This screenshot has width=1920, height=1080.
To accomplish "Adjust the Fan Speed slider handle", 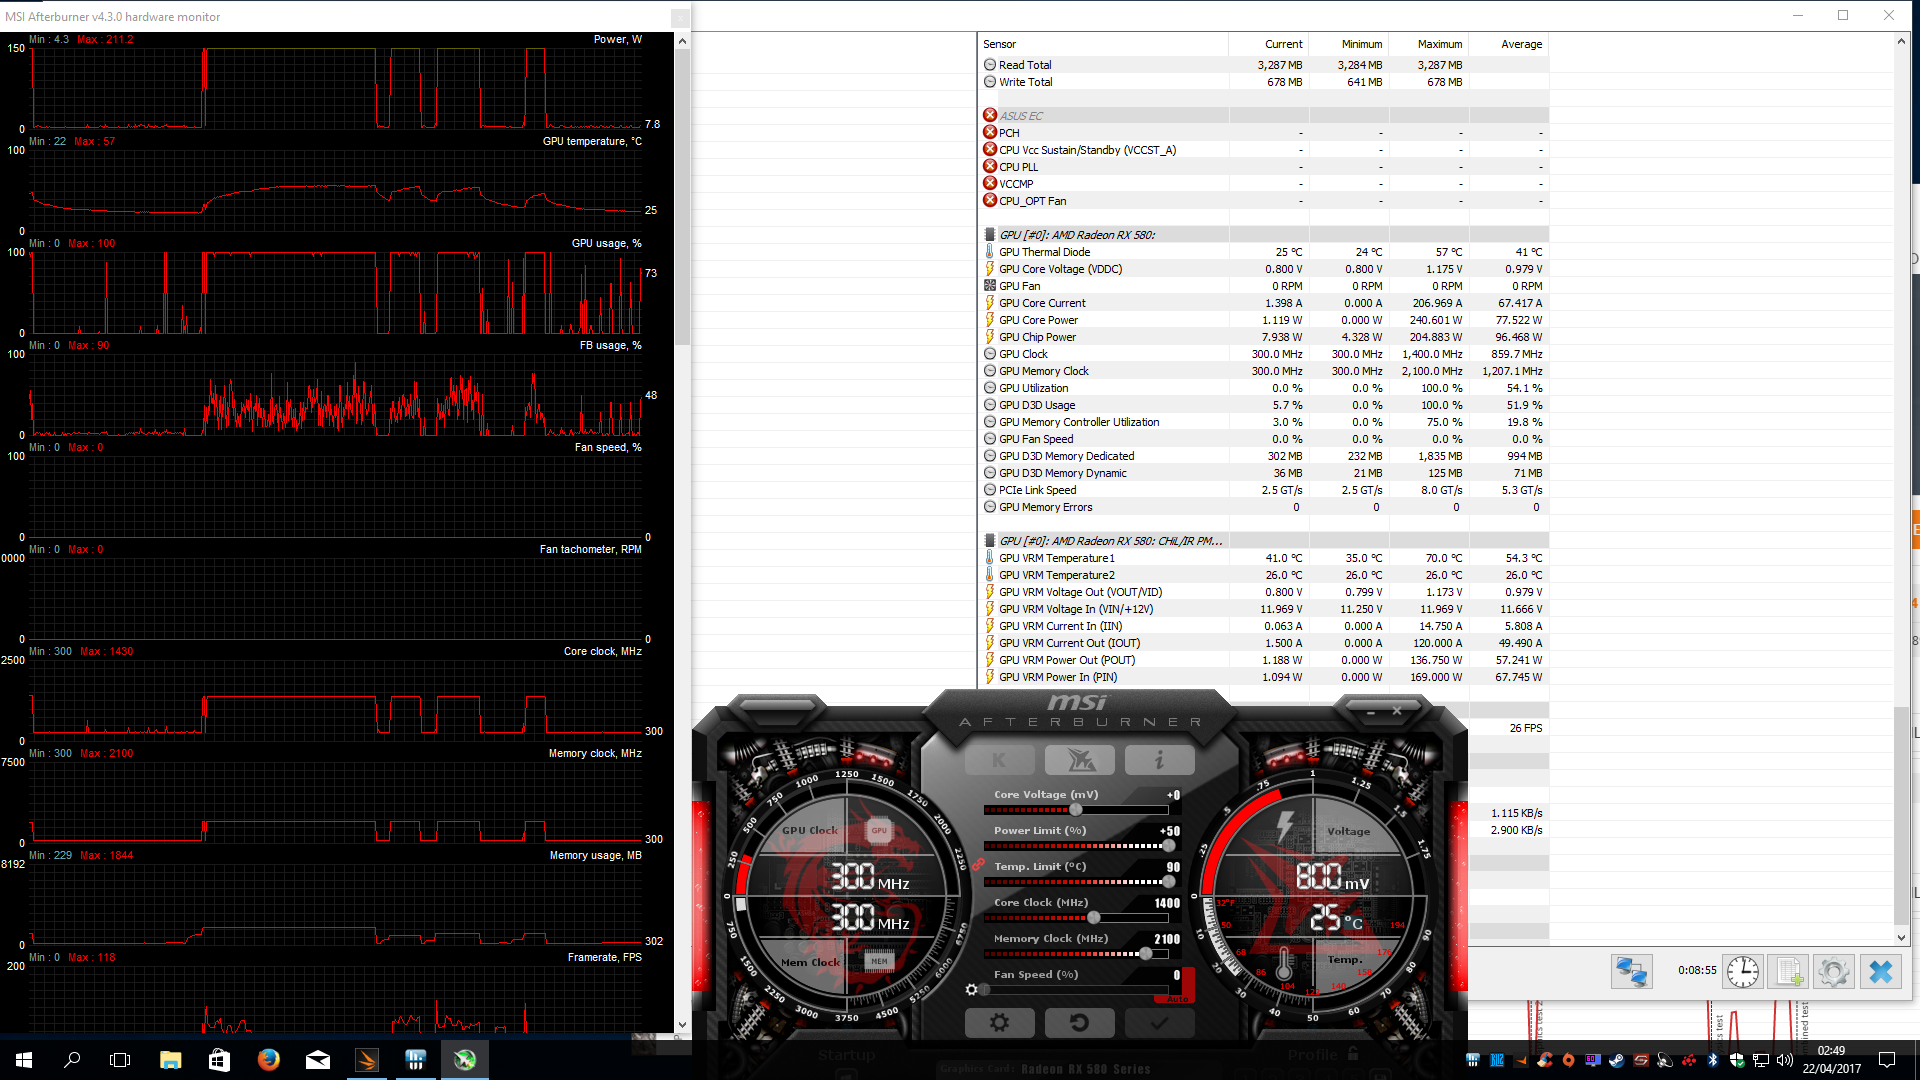I will pos(985,990).
